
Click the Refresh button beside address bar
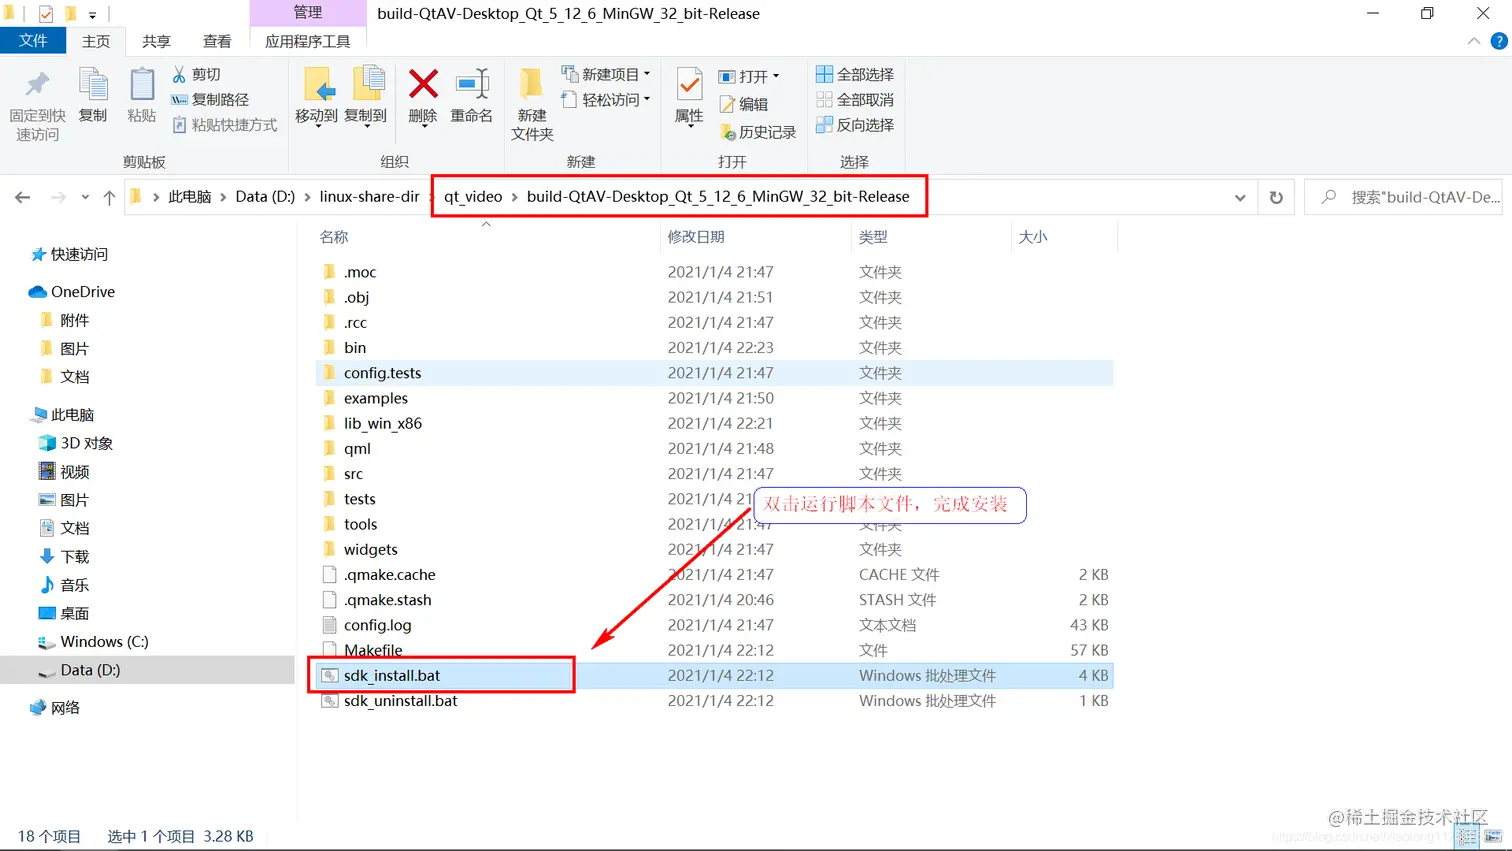(x=1276, y=197)
